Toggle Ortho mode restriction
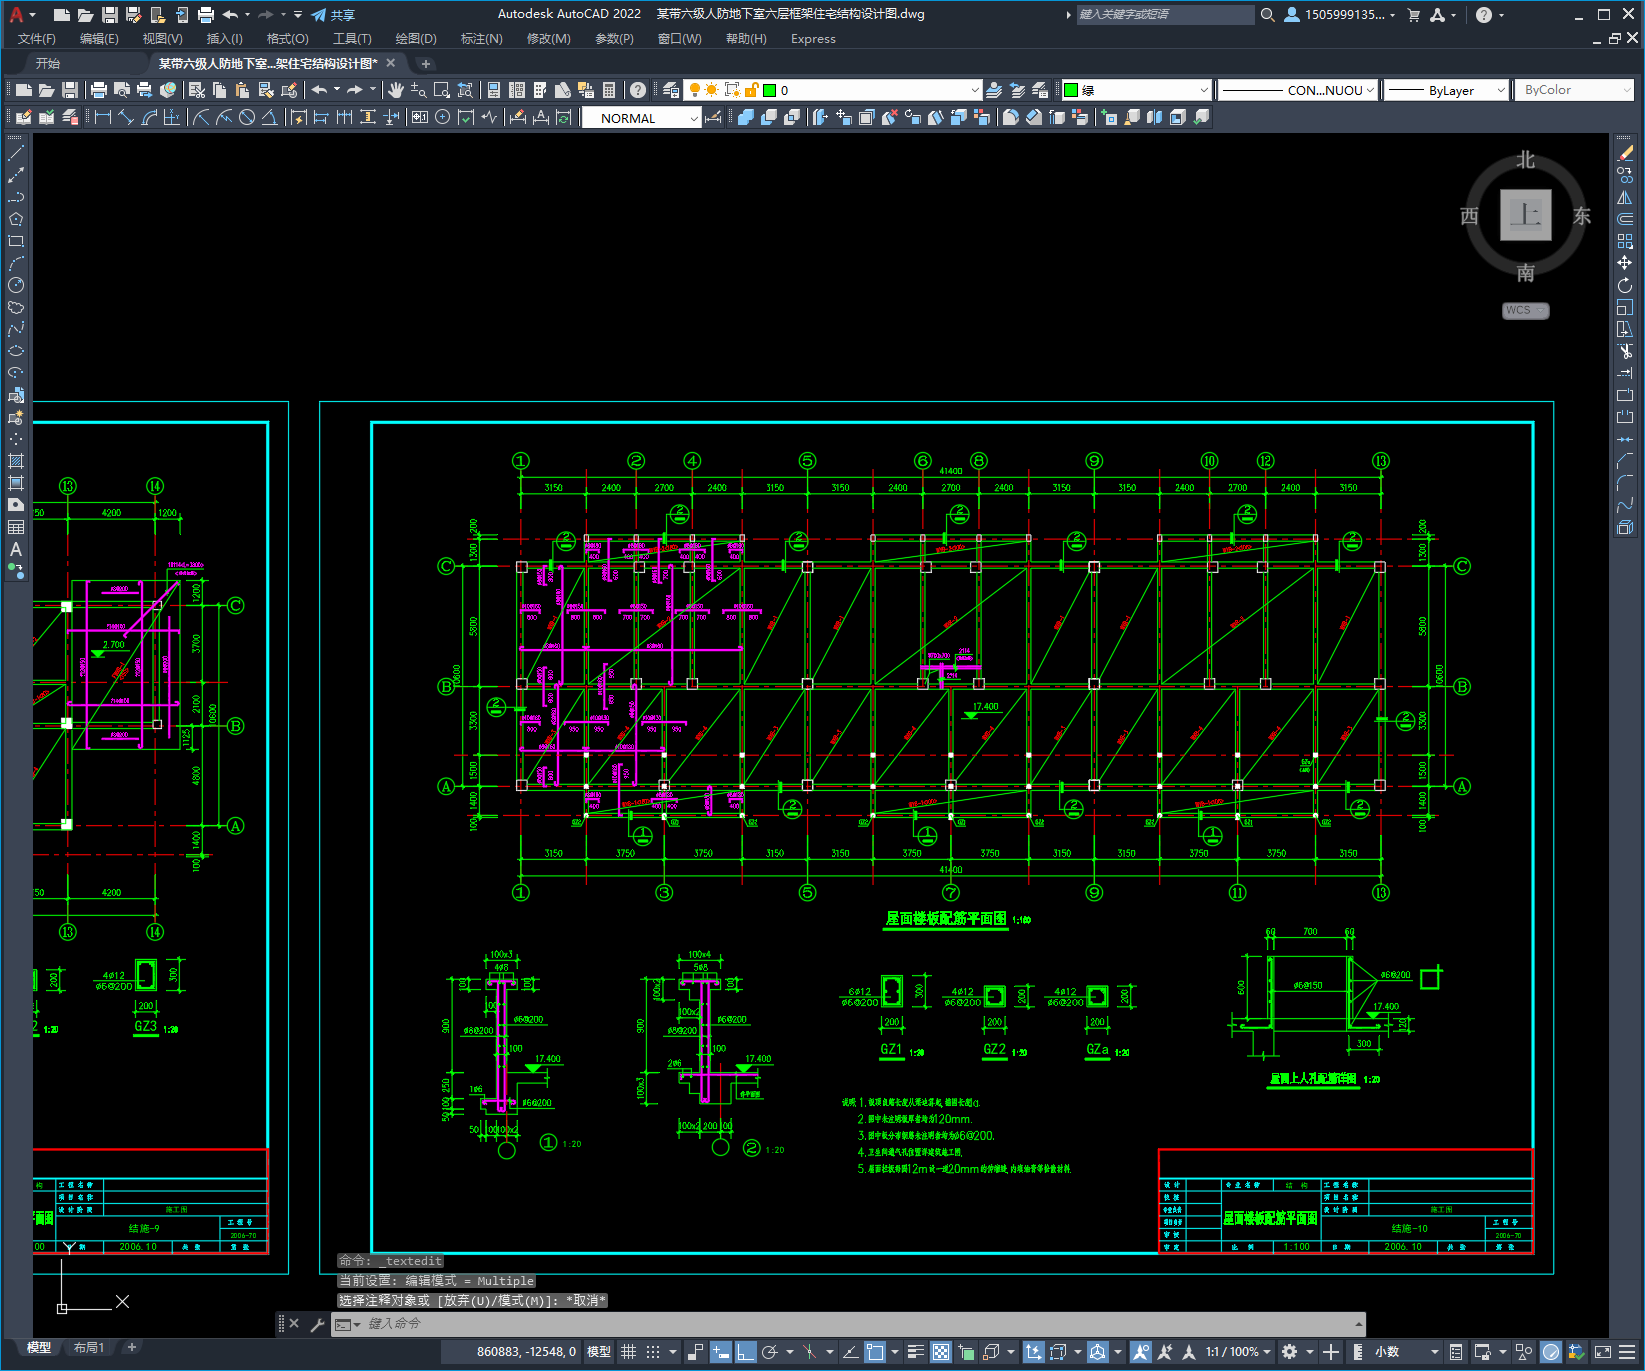 click(745, 1352)
